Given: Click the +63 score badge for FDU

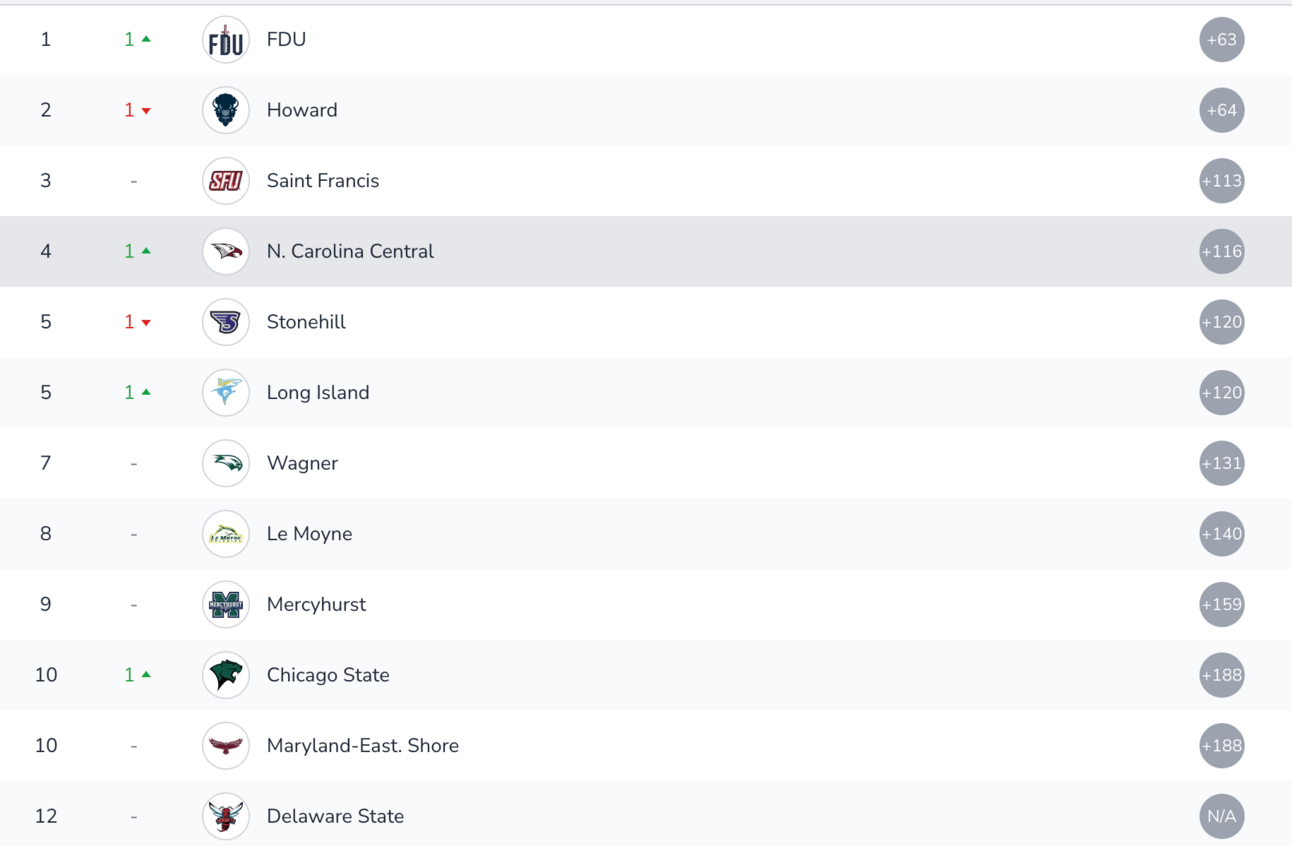Looking at the screenshot, I should [x=1221, y=40].
